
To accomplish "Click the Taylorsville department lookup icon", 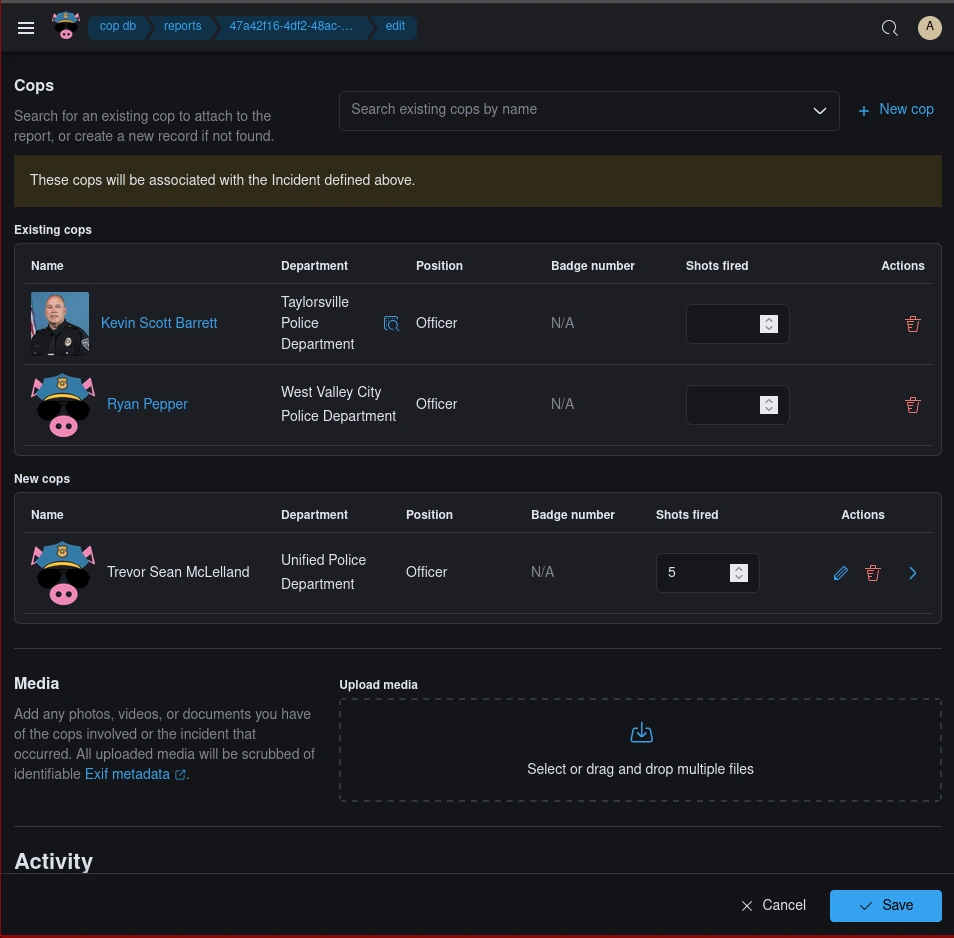I will pos(392,324).
